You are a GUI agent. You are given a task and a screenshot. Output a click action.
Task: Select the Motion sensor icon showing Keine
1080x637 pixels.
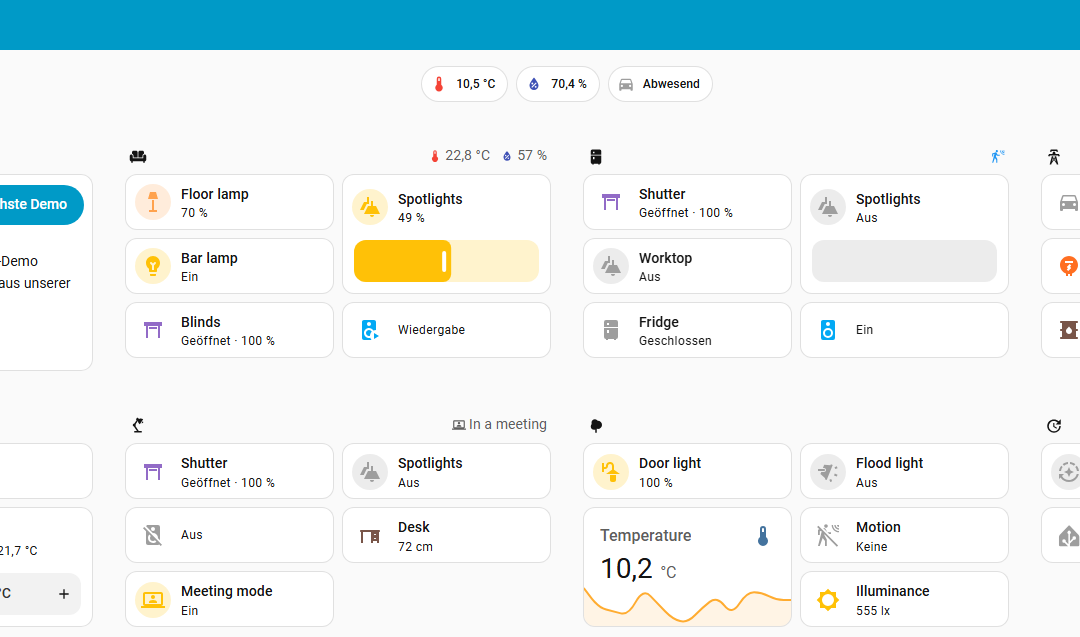pos(827,535)
